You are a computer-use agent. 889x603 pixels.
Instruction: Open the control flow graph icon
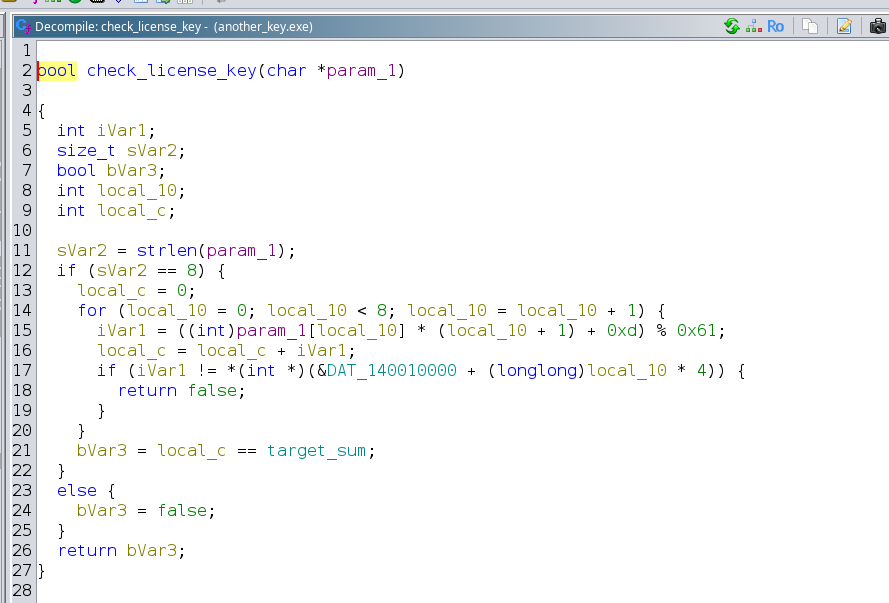click(x=753, y=26)
